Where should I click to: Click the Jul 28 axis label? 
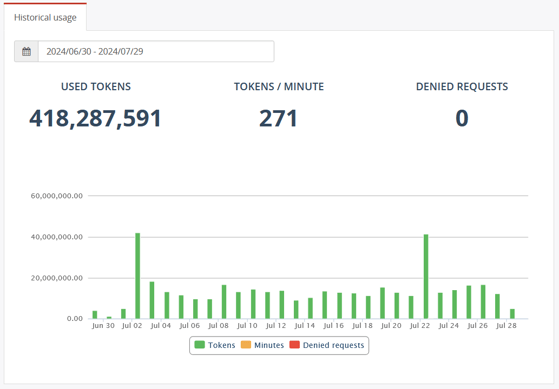click(506, 326)
